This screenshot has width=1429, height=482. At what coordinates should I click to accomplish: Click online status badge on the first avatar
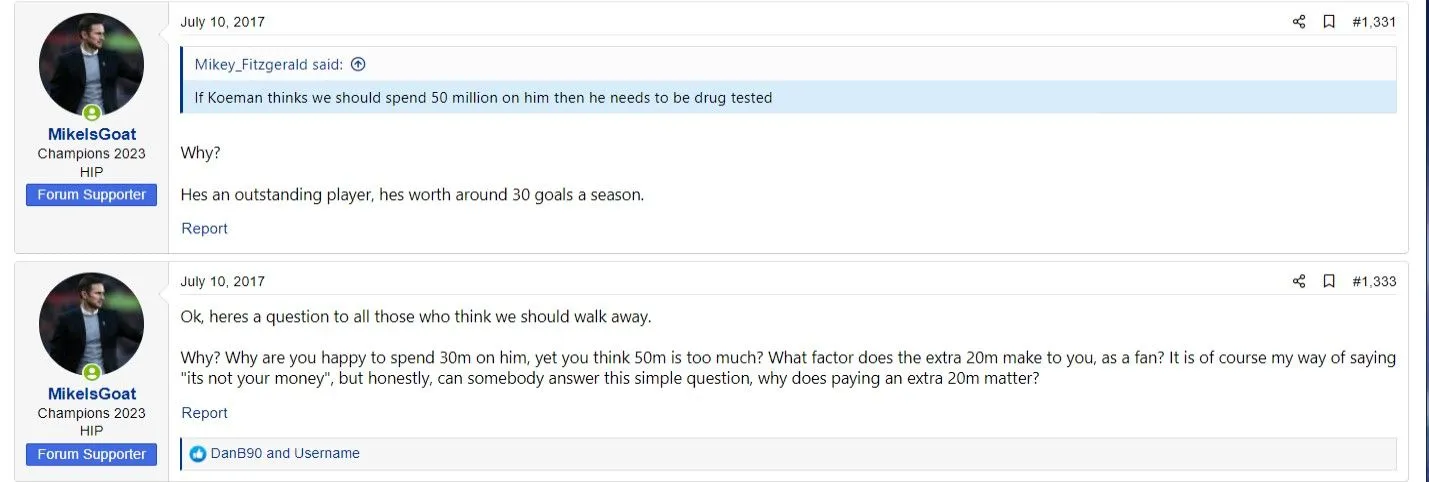[92, 113]
